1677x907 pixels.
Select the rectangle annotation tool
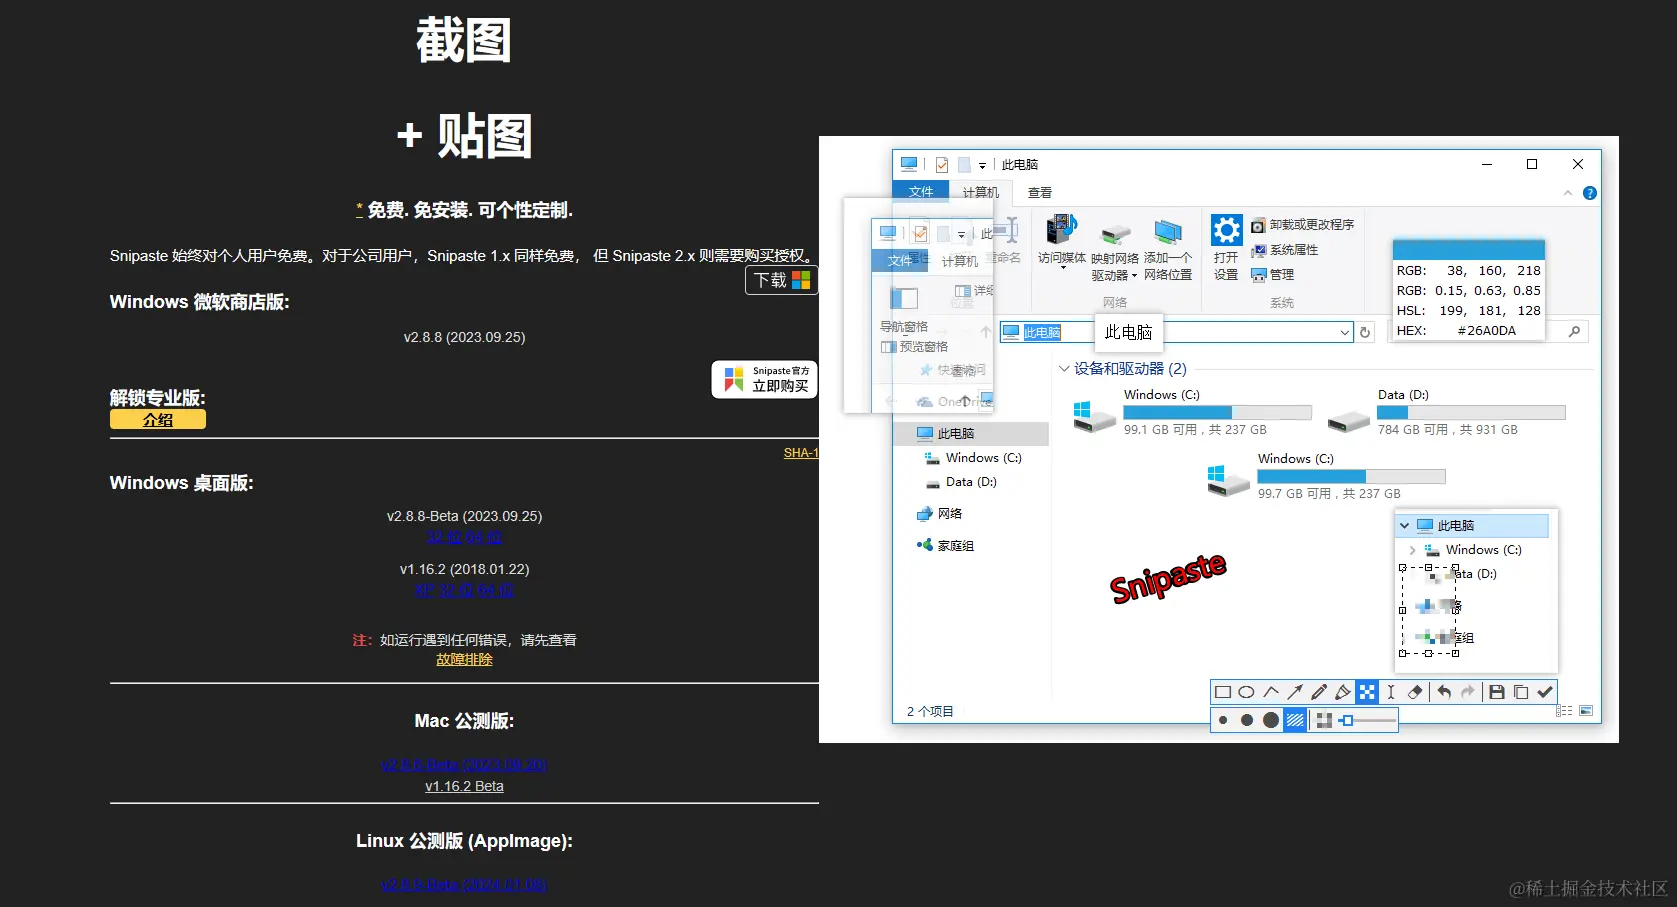[x=1222, y=691]
